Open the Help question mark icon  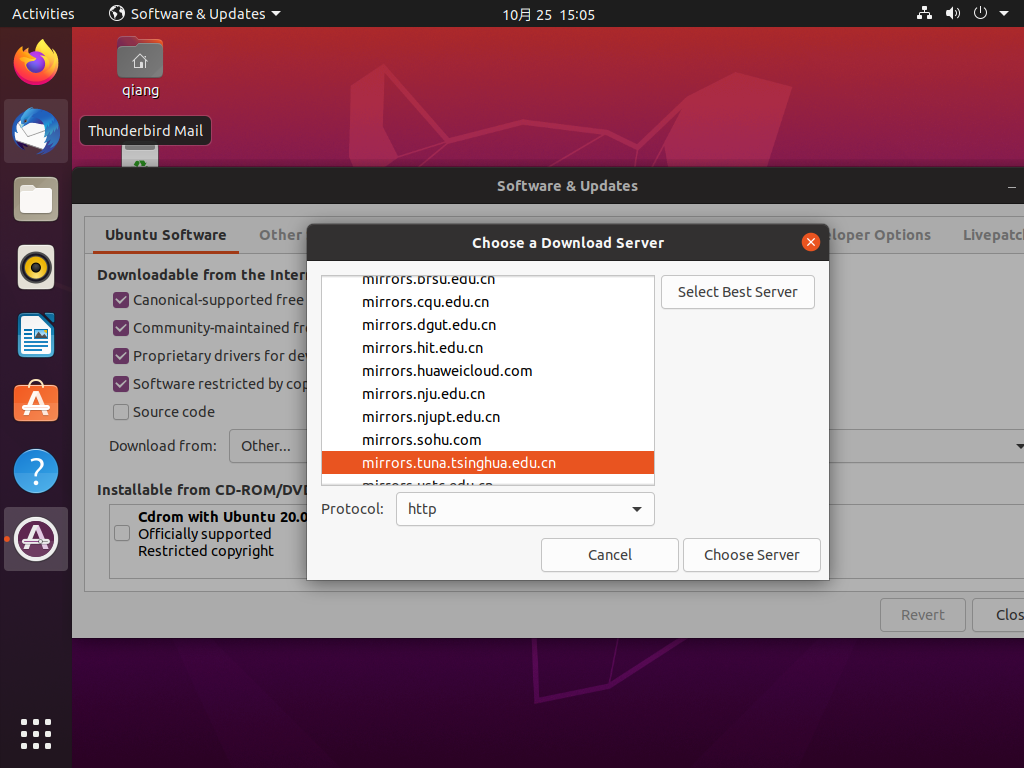(x=36, y=471)
